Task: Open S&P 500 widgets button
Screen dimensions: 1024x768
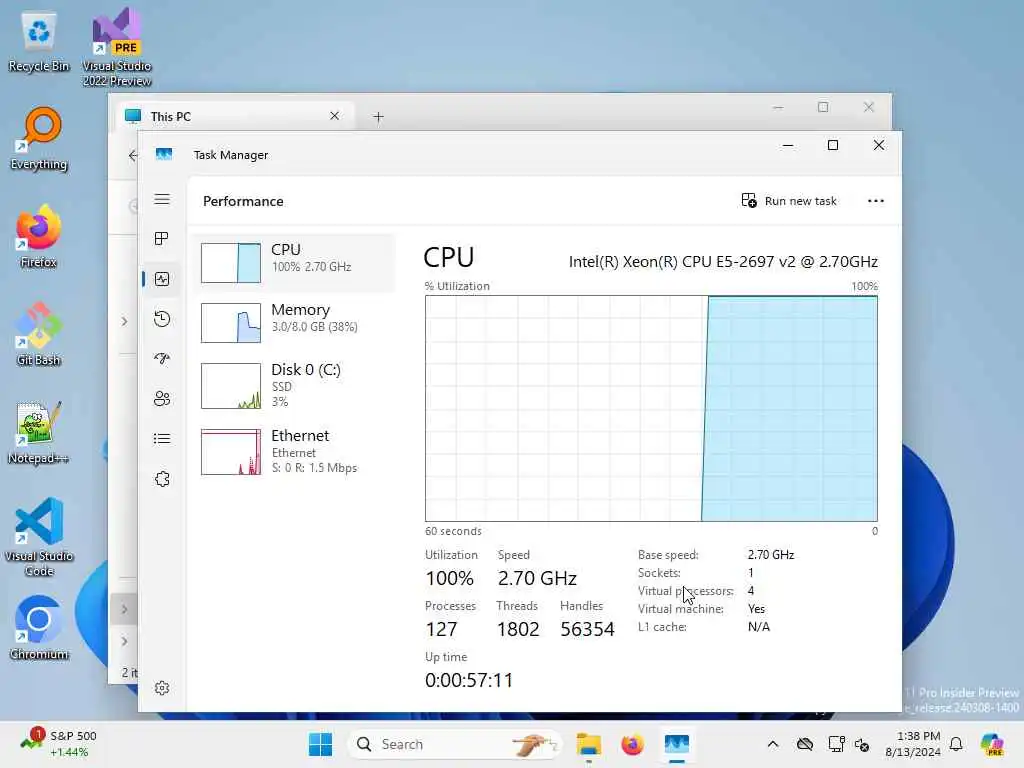Action: click(x=59, y=744)
